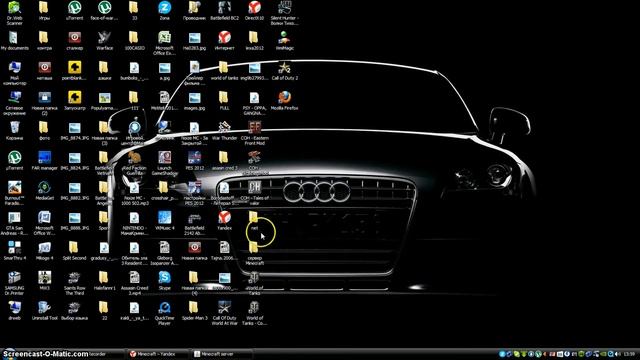Open the MediaGet application icon

[44, 191]
